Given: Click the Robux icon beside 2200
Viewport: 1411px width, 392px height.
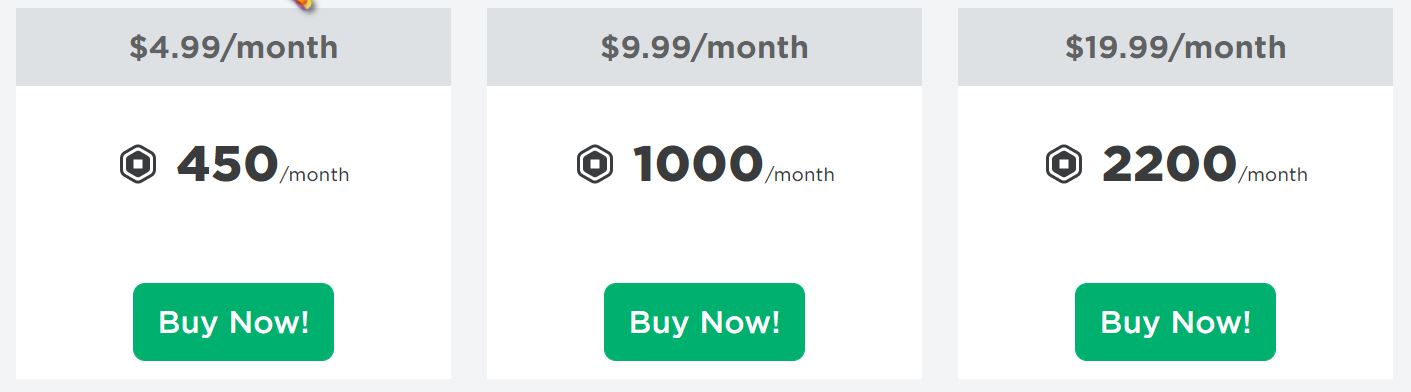Looking at the screenshot, I should tap(1064, 165).
